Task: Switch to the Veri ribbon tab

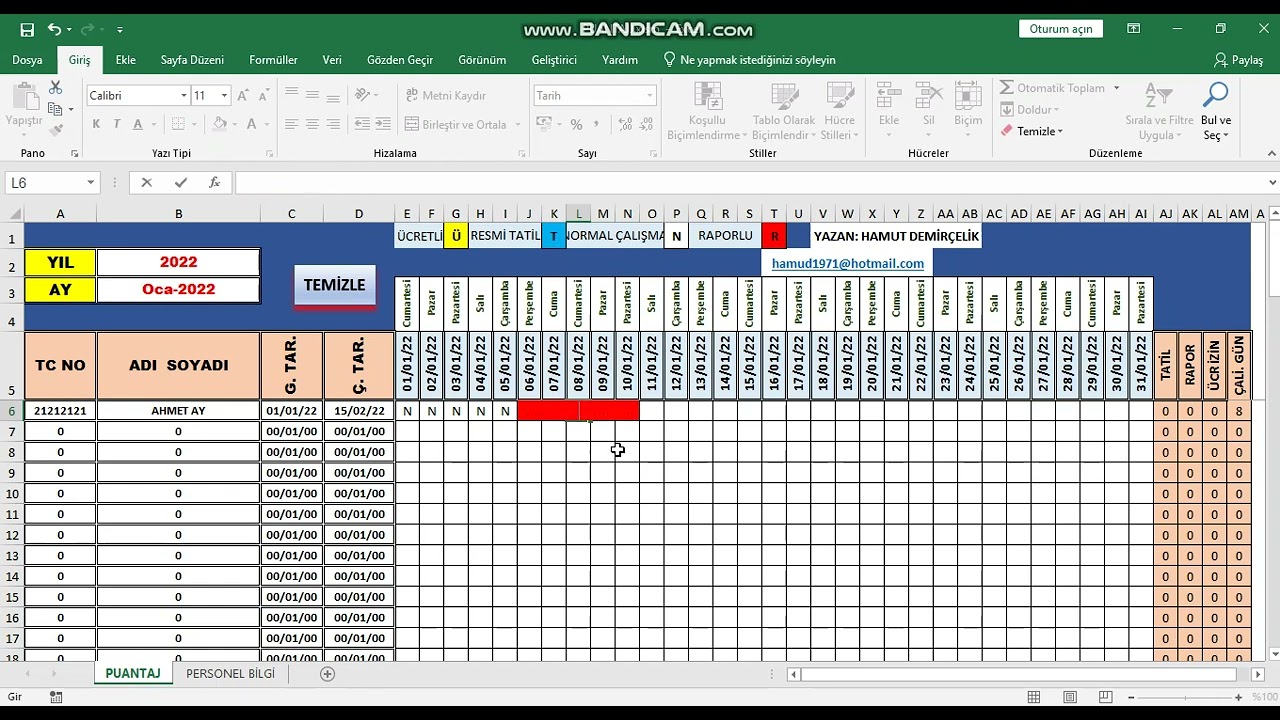Action: [x=332, y=60]
